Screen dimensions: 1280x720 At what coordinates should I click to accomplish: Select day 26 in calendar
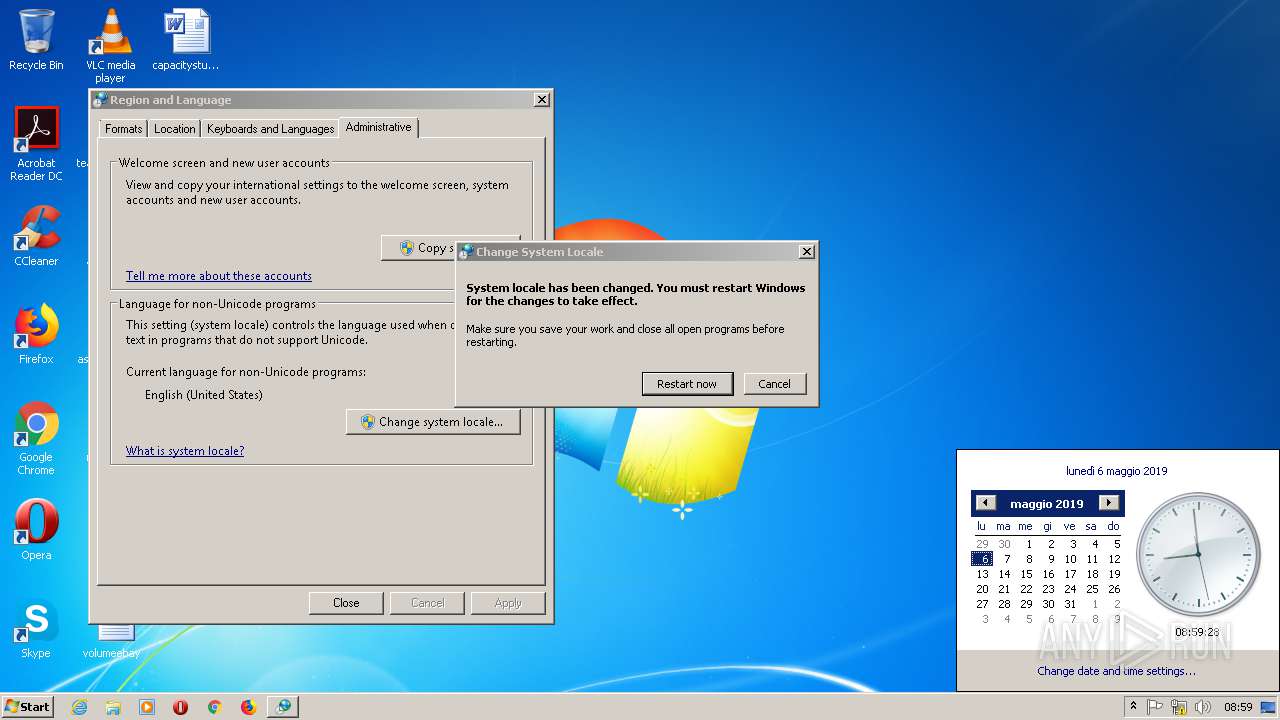[1114, 589]
